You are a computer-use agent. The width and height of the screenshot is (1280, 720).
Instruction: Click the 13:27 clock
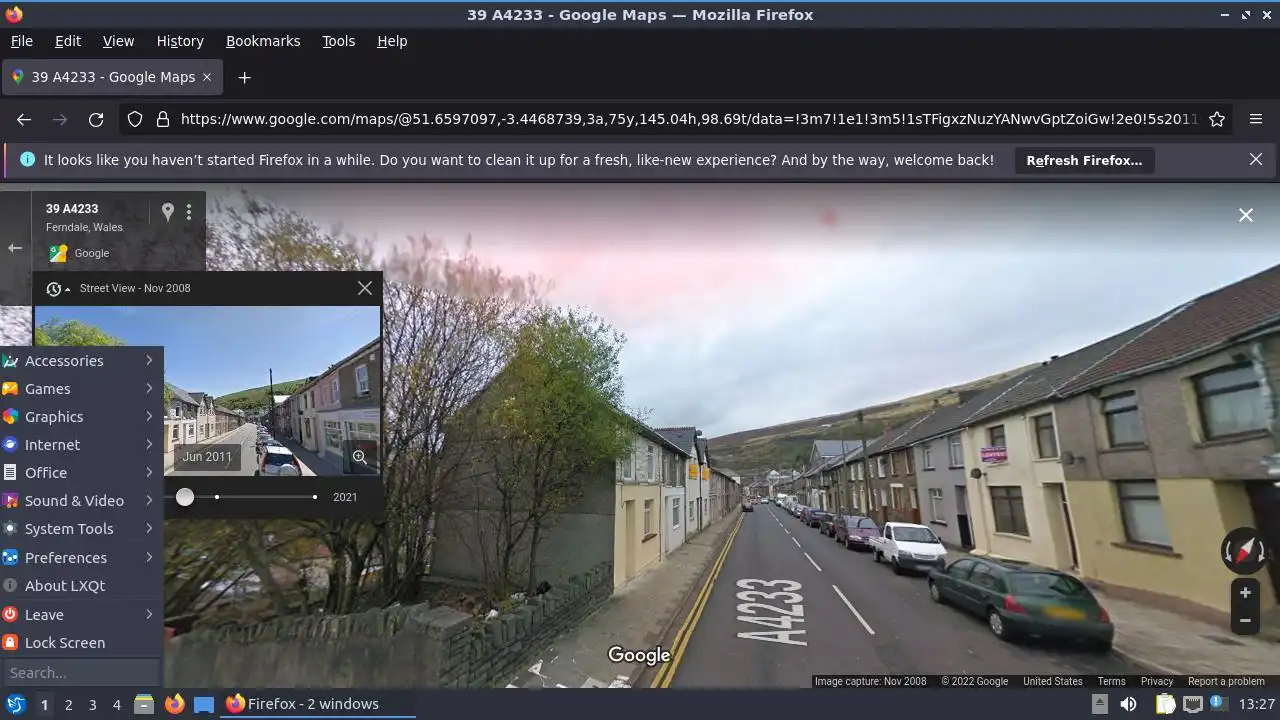pos(1257,704)
